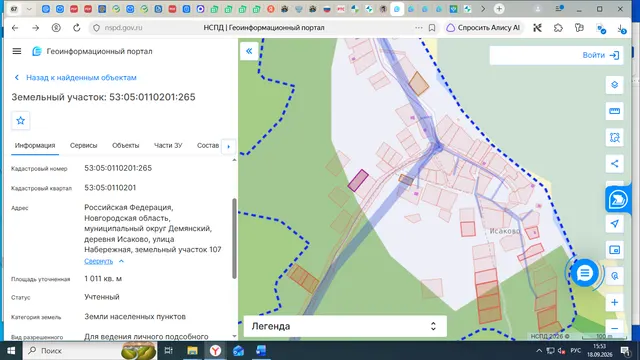Click the status value Учтенный
Image resolution: width=640 pixels, height=360 pixels.
pos(102,297)
